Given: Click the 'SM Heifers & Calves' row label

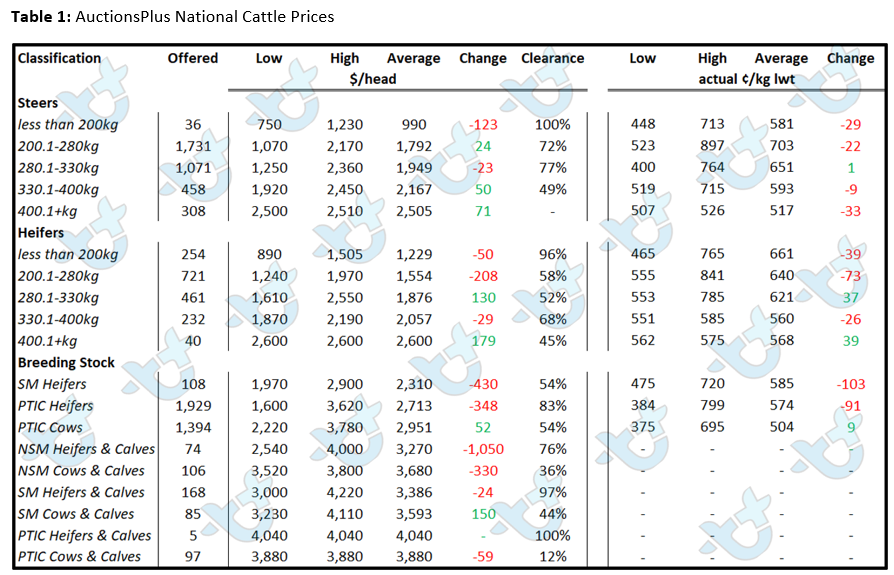Looking at the screenshot, I should click(81, 492).
